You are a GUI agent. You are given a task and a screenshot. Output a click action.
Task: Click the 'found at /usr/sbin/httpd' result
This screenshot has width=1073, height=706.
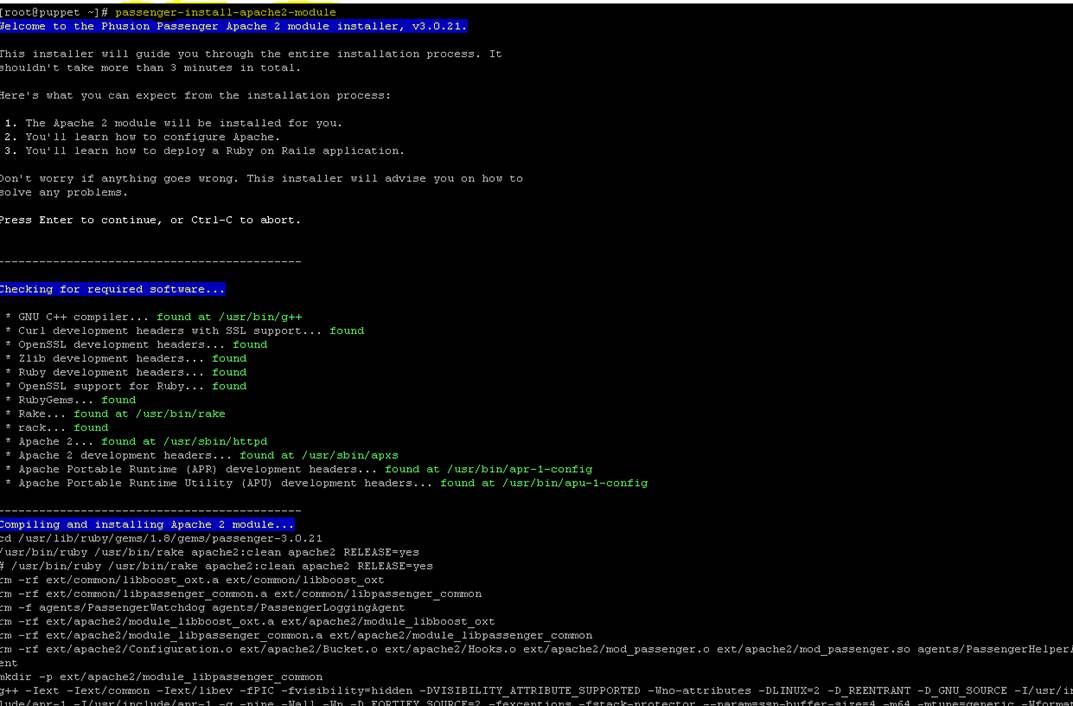(184, 441)
